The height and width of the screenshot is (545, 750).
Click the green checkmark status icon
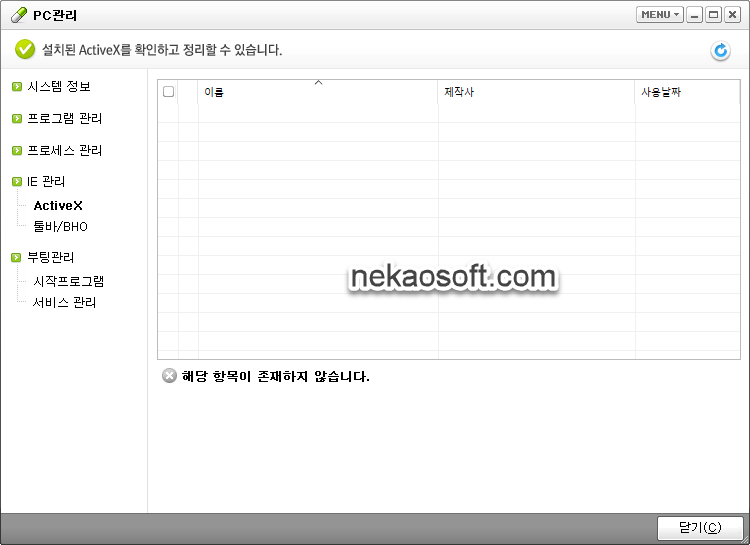coord(25,49)
